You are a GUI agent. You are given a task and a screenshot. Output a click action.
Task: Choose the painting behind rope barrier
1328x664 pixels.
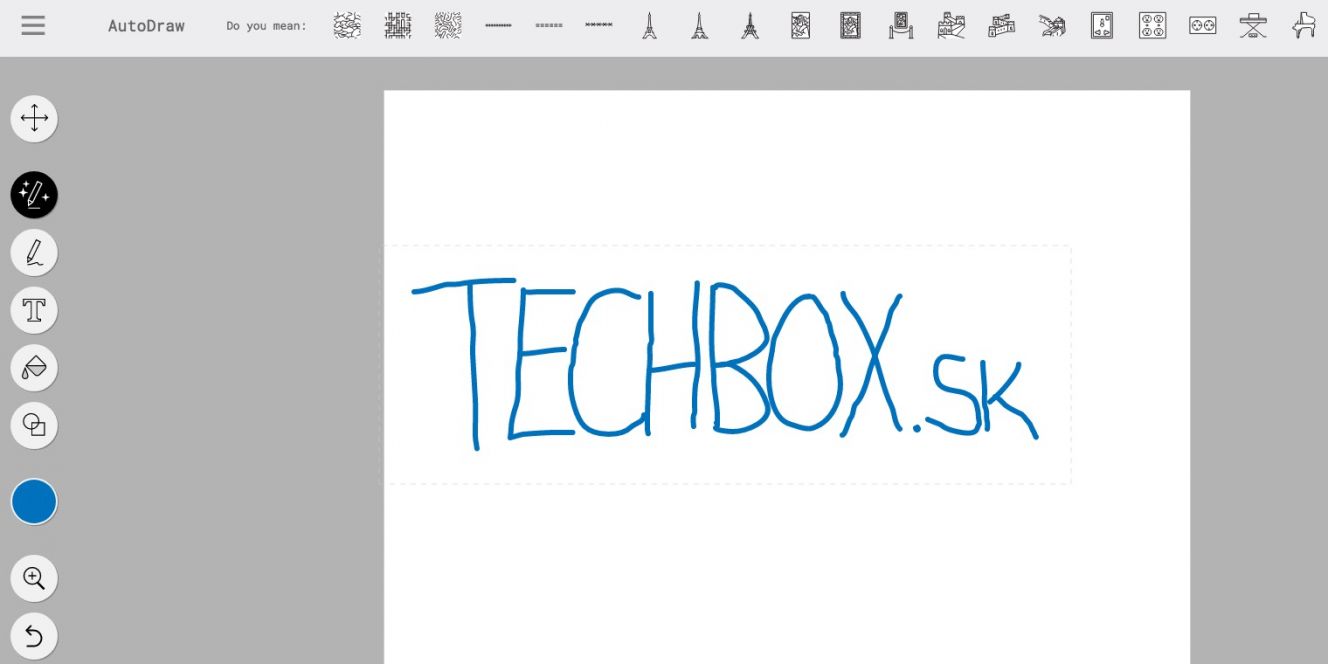[901, 25]
